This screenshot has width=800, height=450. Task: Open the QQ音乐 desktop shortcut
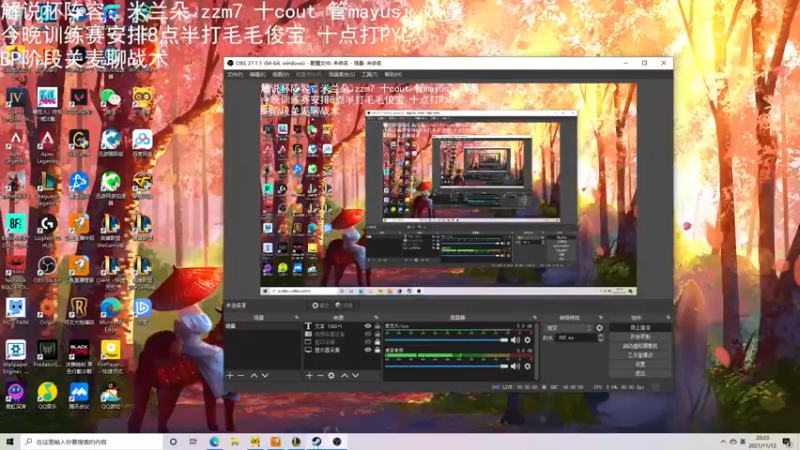pyautogui.click(x=47, y=396)
